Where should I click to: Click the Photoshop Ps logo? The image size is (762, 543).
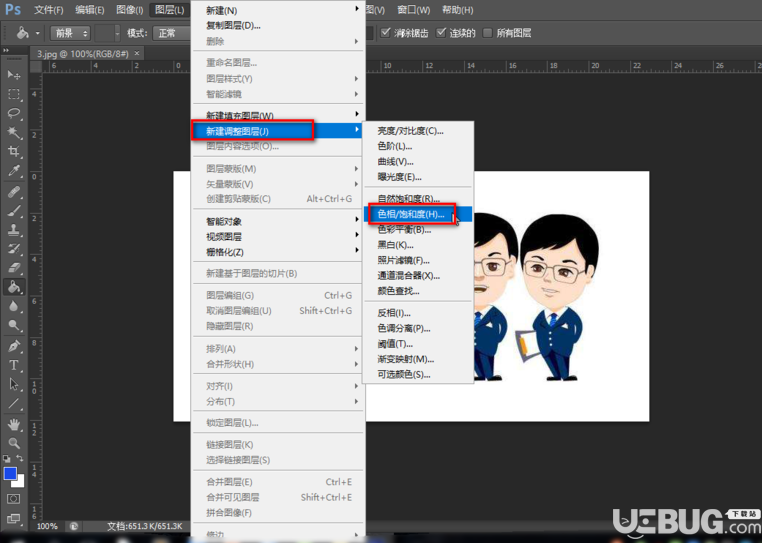point(13,10)
